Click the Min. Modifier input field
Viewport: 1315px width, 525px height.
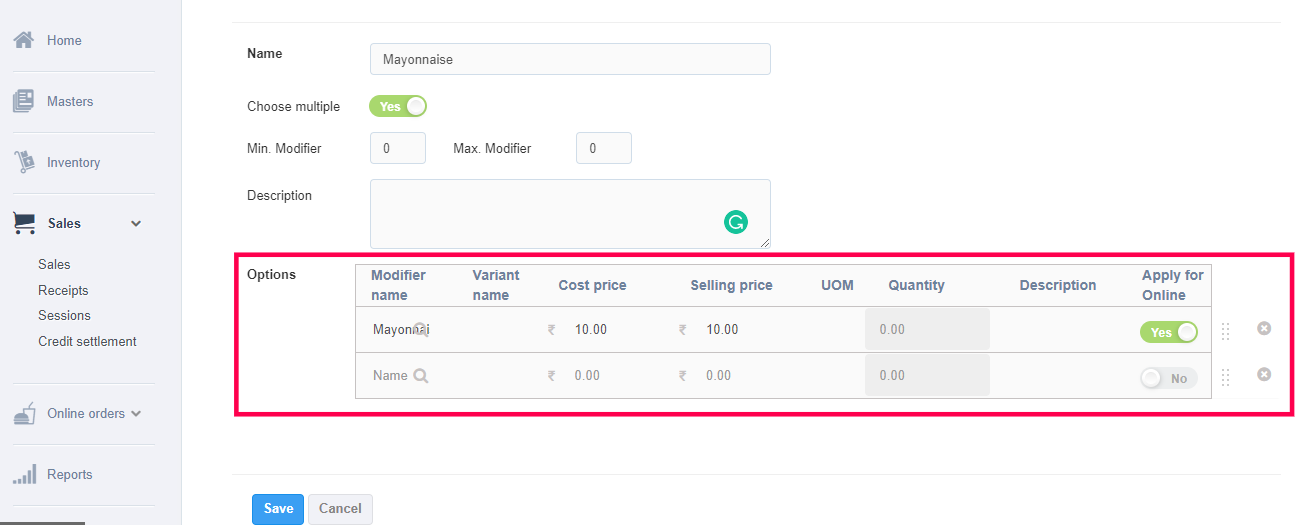(397, 148)
